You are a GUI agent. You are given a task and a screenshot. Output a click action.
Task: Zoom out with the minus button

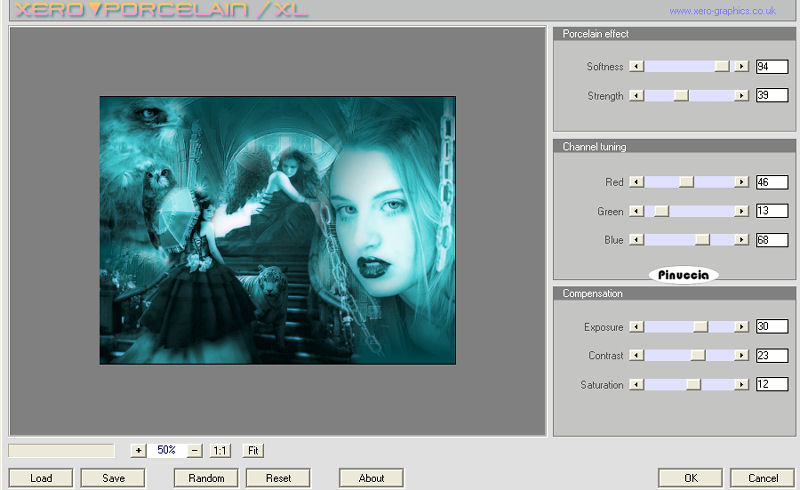[194, 450]
